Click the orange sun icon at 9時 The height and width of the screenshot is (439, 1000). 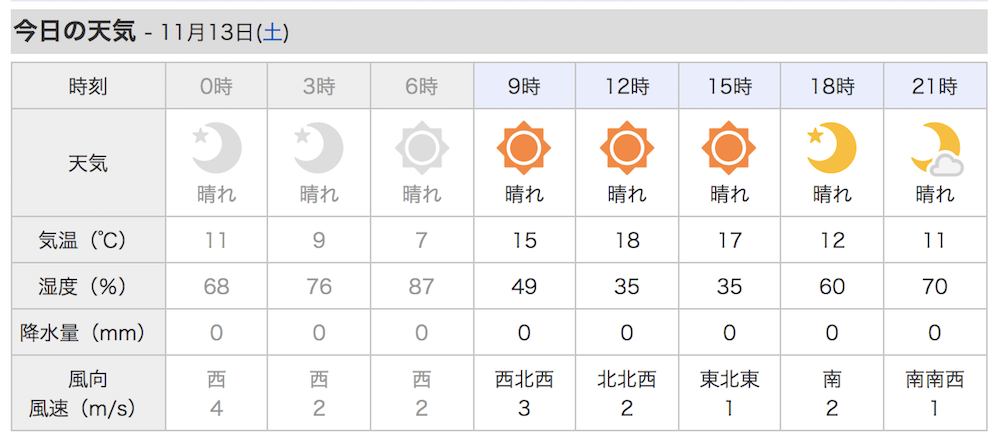[524, 148]
